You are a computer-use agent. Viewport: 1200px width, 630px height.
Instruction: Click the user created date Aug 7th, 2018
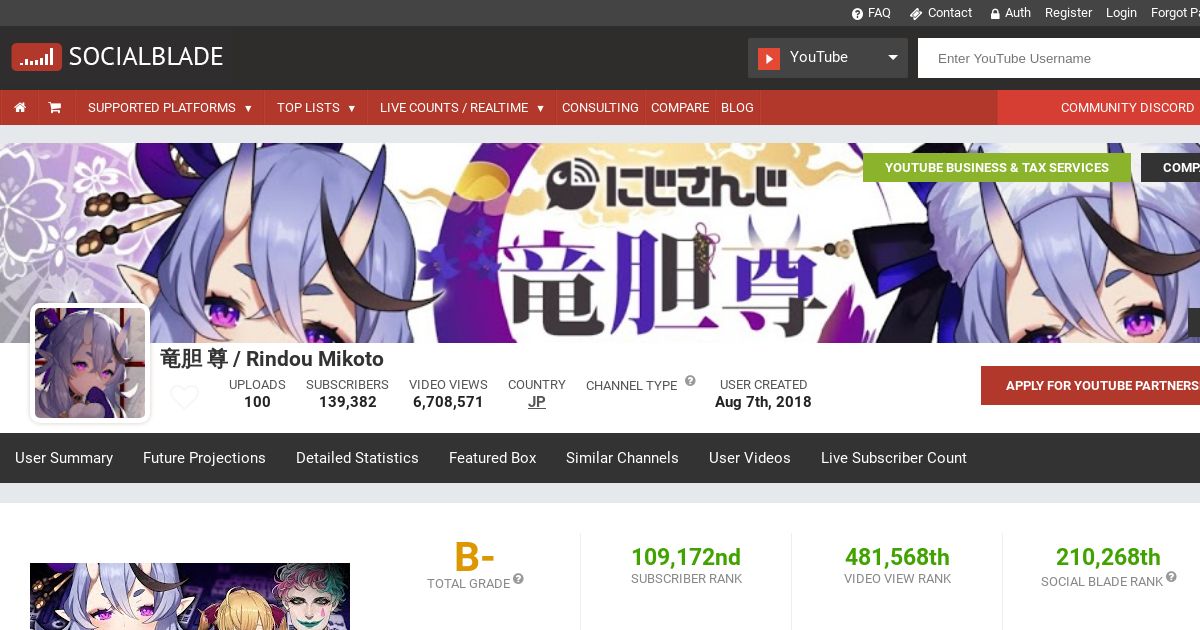763,402
